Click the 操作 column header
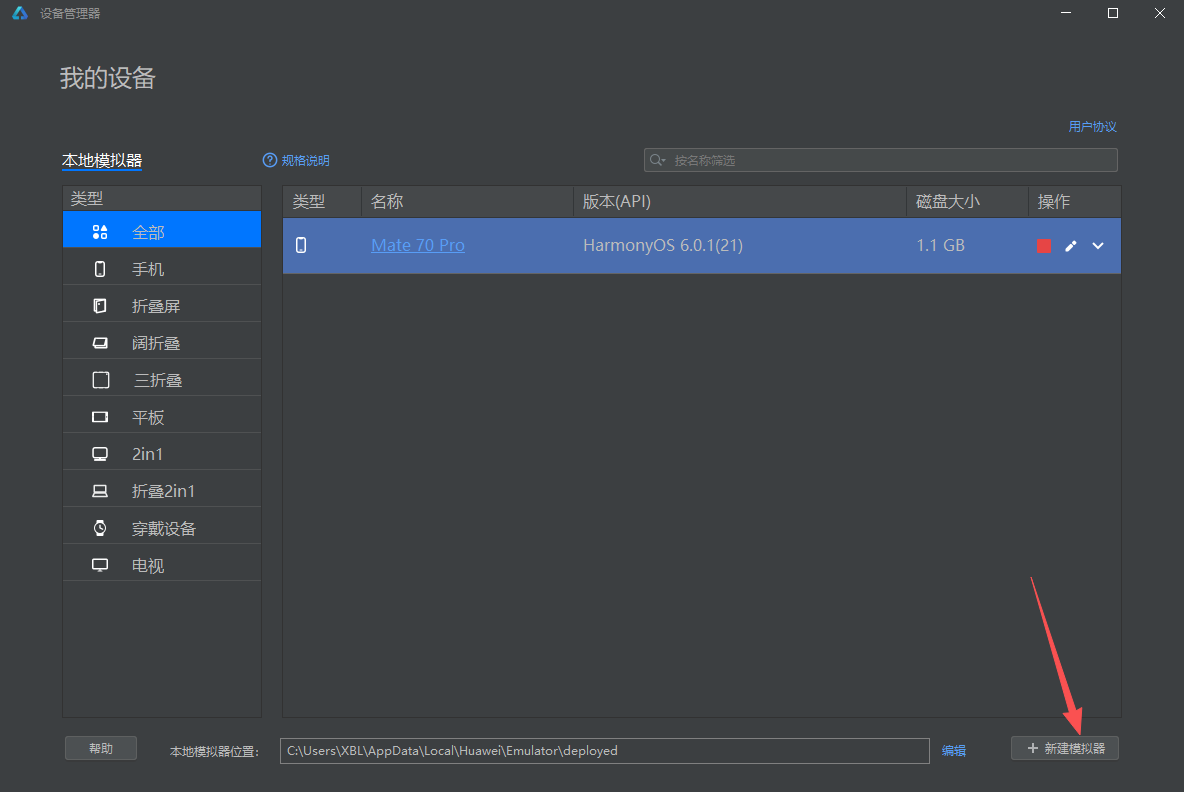Viewport: 1184px width, 792px height. tap(1075, 202)
